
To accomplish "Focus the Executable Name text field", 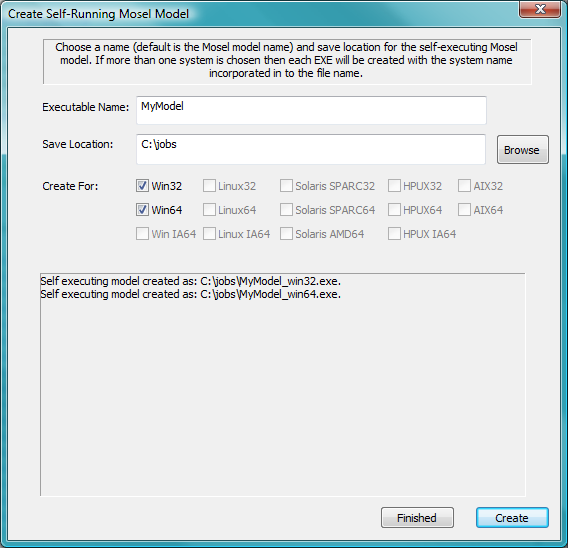I will point(311,110).
